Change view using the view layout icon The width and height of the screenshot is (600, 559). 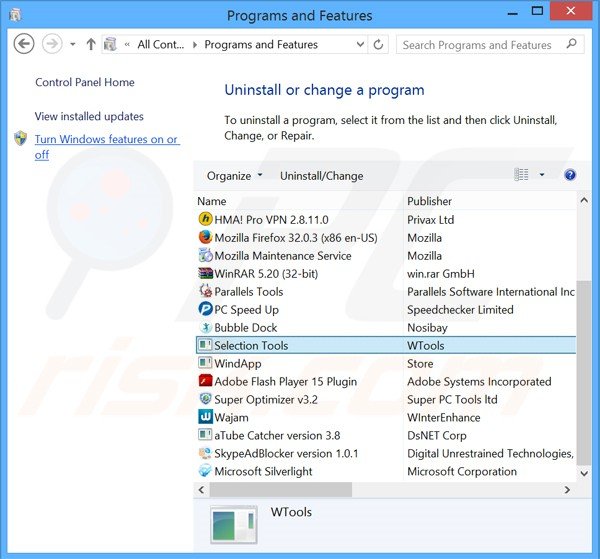(x=521, y=175)
